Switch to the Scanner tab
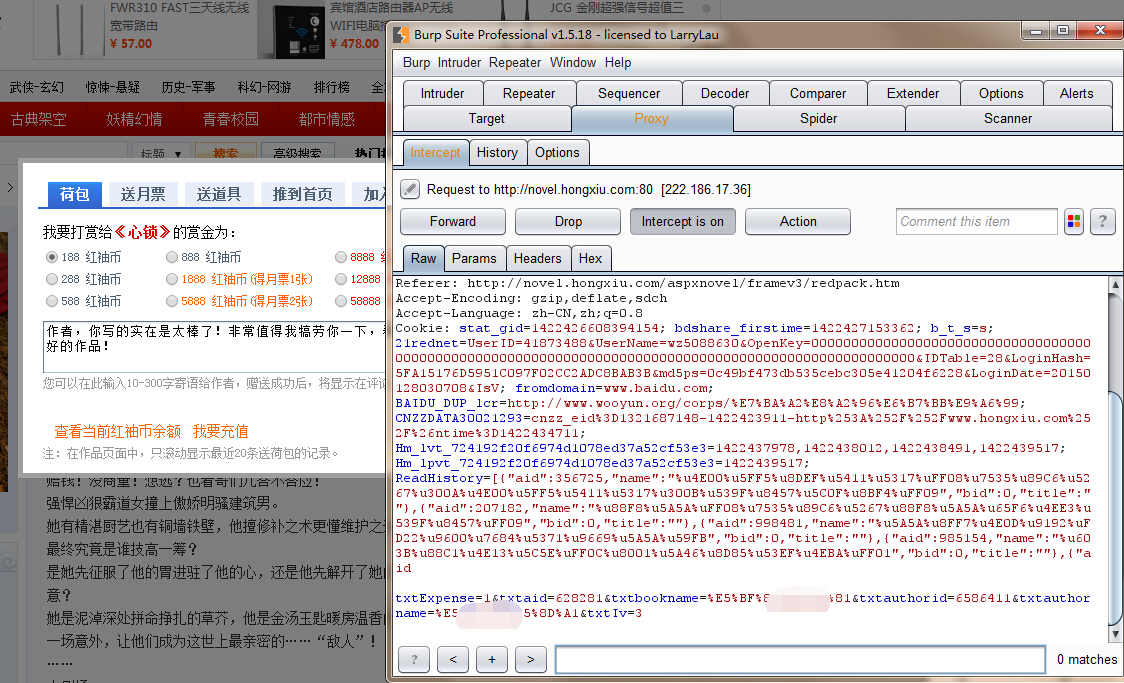 (x=1008, y=118)
